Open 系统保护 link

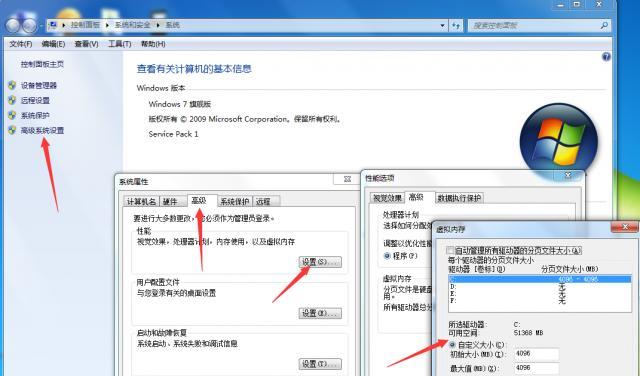(36, 116)
